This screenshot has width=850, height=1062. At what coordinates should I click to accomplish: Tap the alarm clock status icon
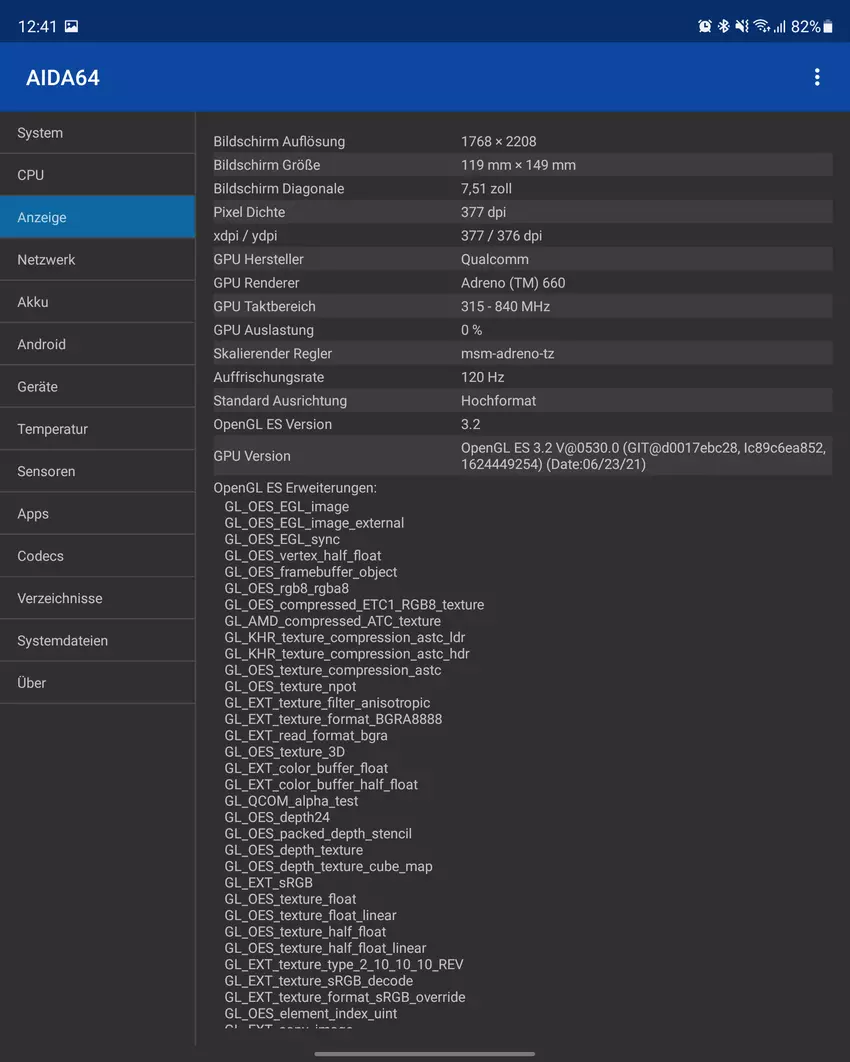(x=705, y=27)
